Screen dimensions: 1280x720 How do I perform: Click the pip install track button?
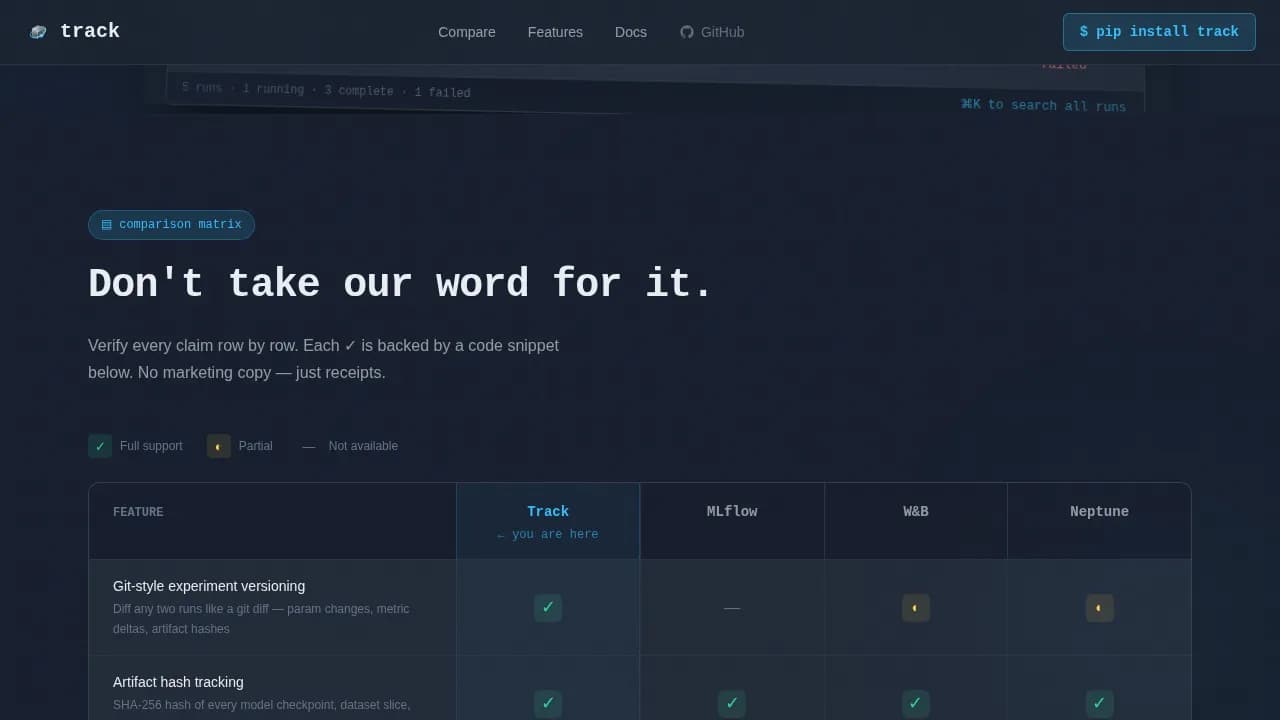pos(1159,31)
